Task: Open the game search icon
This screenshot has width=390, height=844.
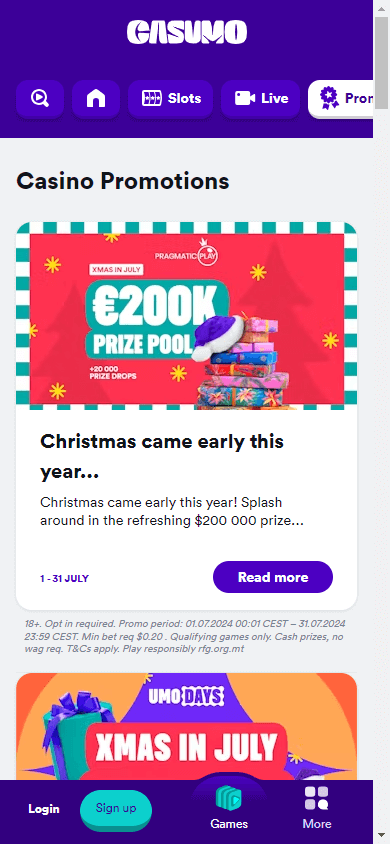Action: (40, 99)
